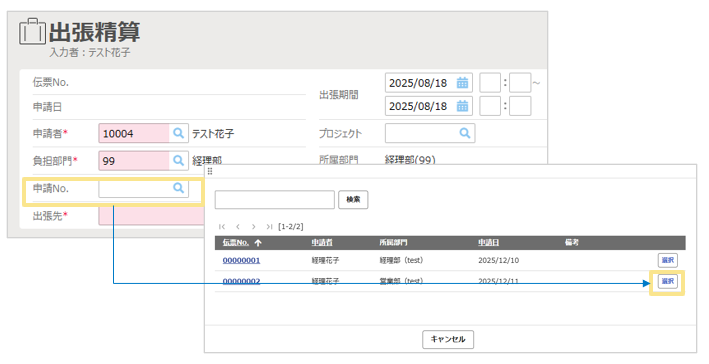
Task: Click 所属部門 column header in dialog
Action: pos(393,243)
